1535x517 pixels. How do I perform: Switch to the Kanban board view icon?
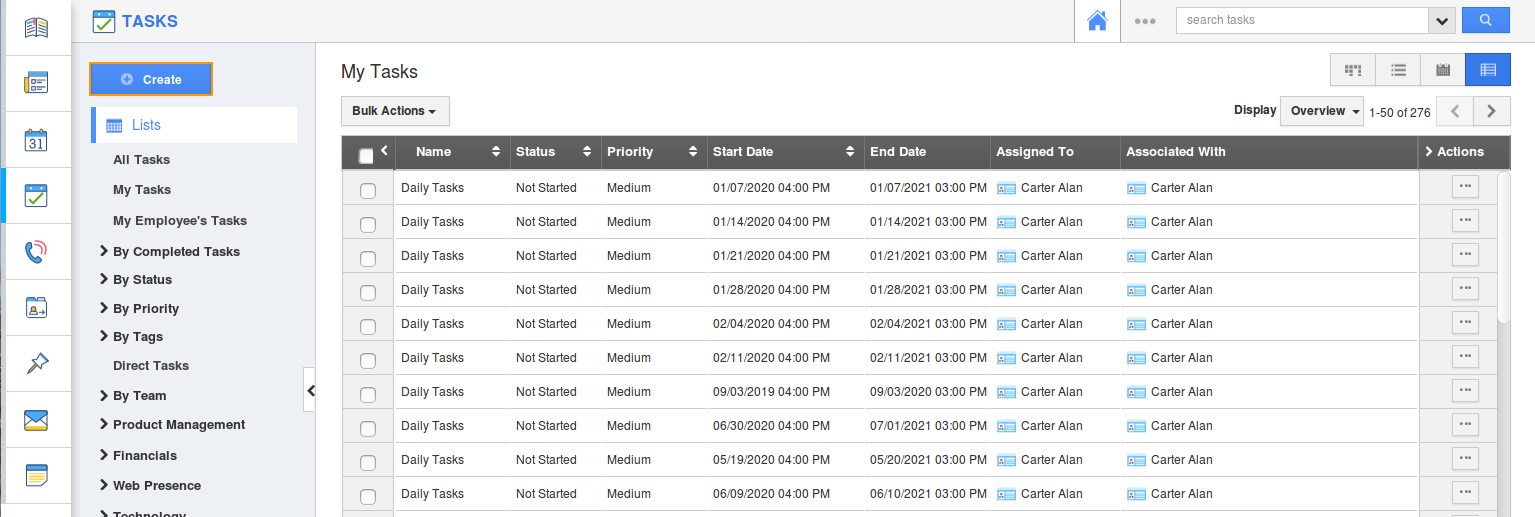click(1352, 70)
